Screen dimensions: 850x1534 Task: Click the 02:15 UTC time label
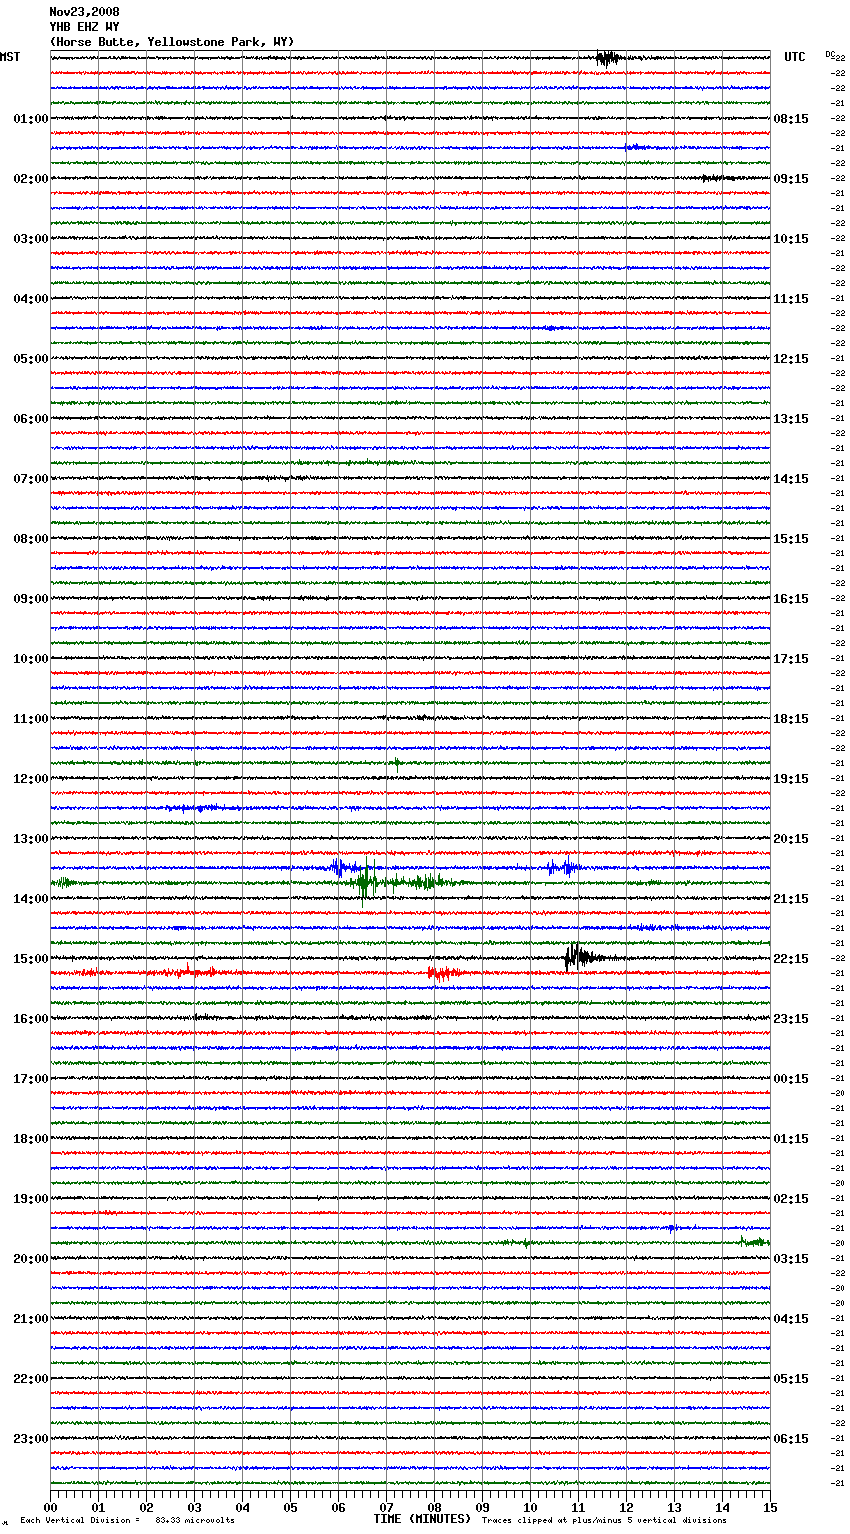click(x=791, y=1199)
